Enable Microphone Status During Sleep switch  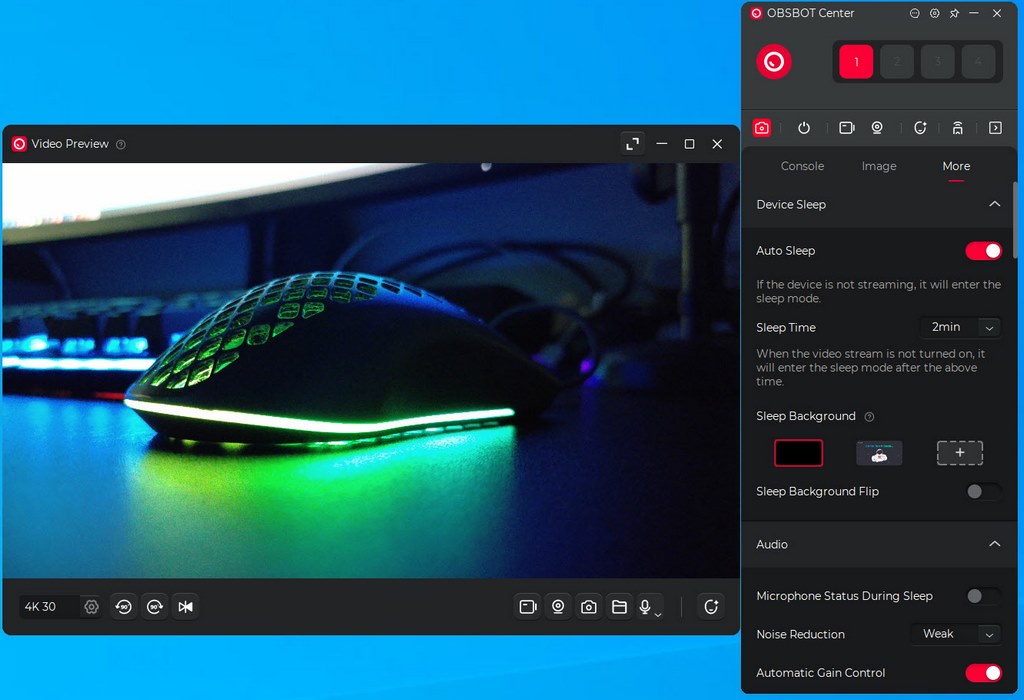[x=984, y=596]
